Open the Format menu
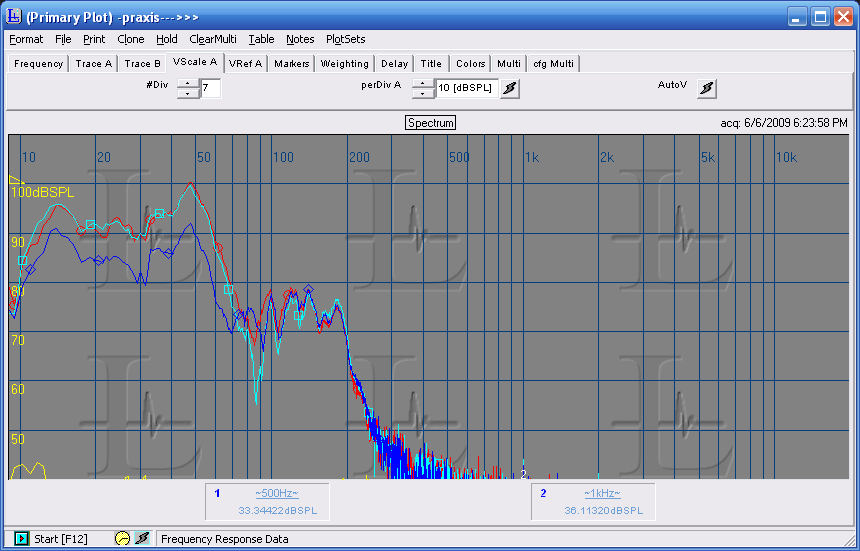This screenshot has width=860, height=551. tap(26, 39)
